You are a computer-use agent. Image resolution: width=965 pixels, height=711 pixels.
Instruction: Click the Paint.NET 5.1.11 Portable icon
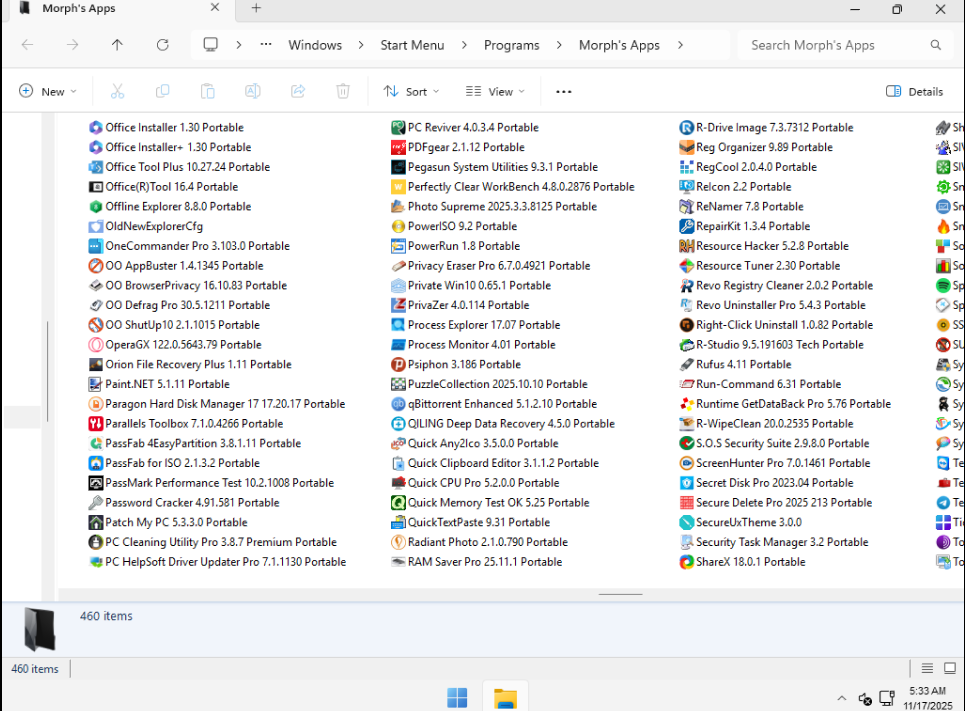click(96, 384)
